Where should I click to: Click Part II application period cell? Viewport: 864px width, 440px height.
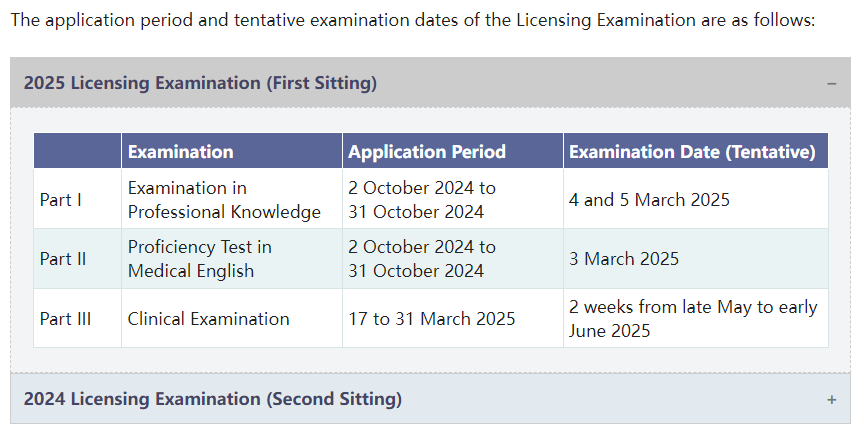(453, 259)
